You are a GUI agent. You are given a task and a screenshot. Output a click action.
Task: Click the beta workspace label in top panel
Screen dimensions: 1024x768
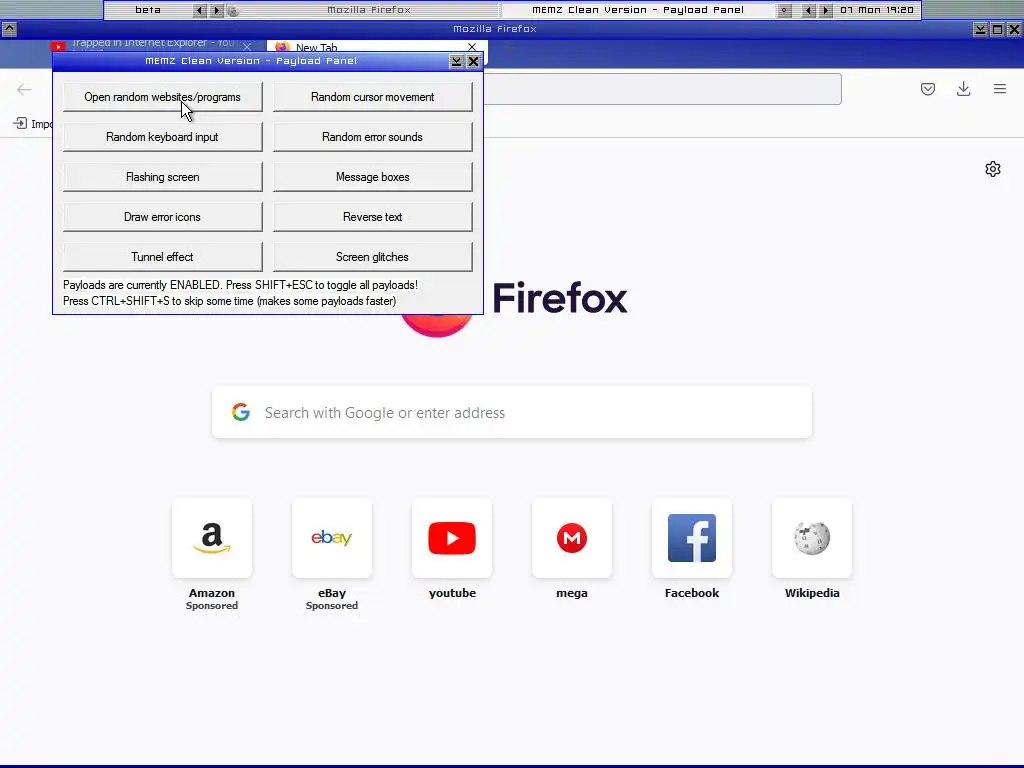[148, 10]
